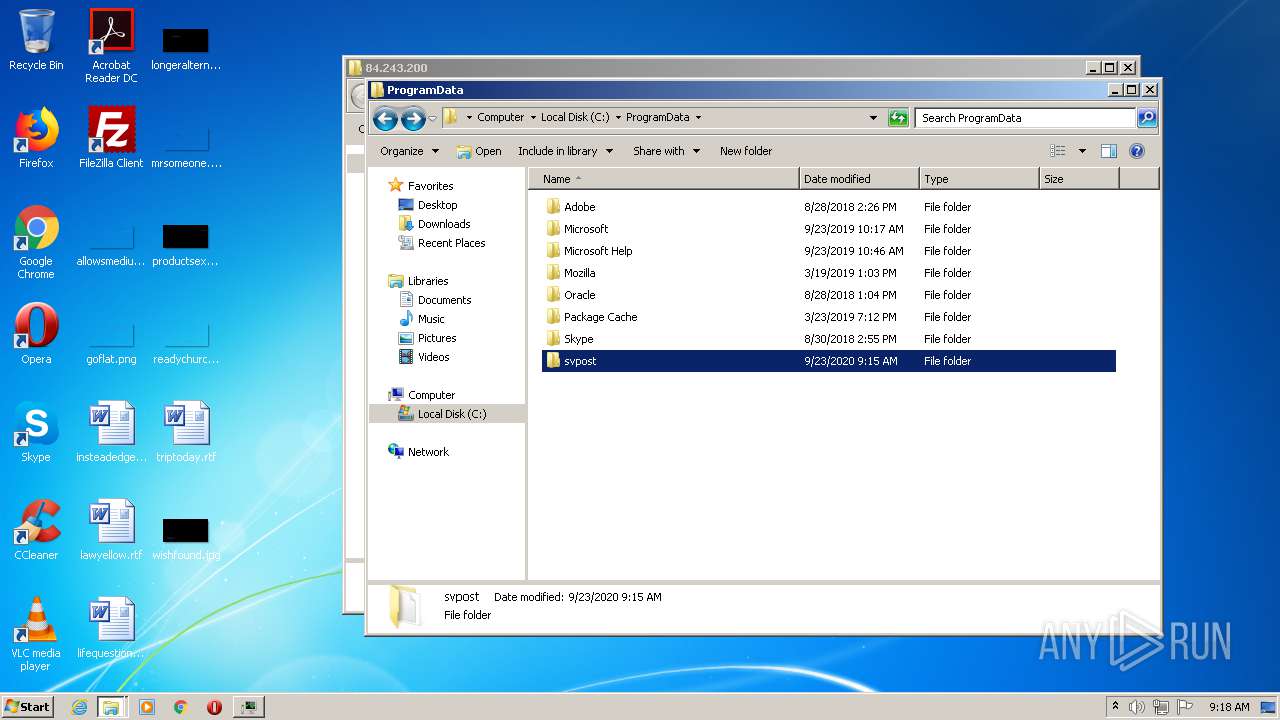This screenshot has height=720, width=1280.
Task: Expand the recent pages dropdown next to Forward
Action: click(432, 119)
